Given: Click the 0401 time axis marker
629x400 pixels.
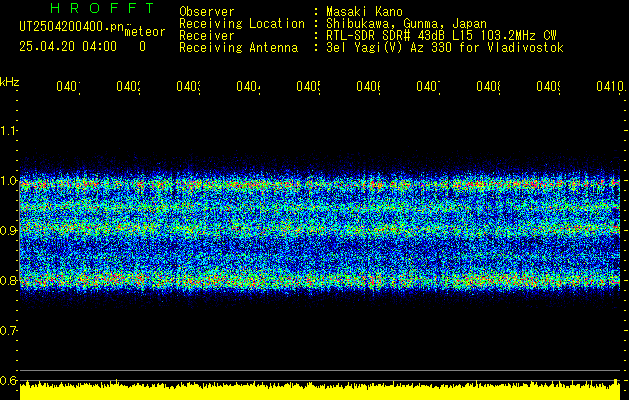Looking at the screenshot, I should coord(68,86).
